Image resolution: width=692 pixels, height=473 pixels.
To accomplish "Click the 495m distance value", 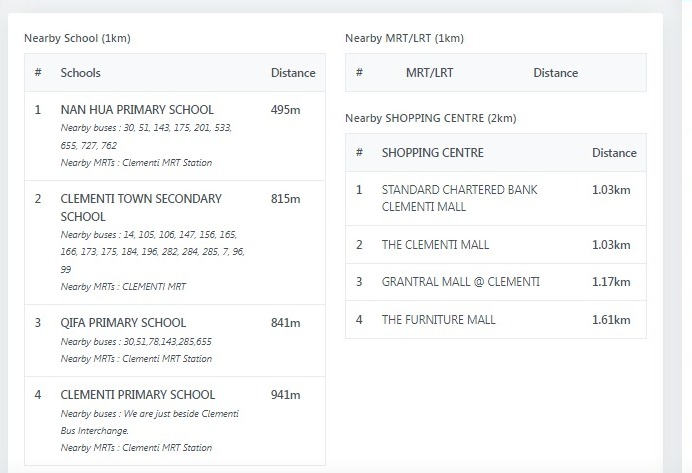I will point(285,110).
